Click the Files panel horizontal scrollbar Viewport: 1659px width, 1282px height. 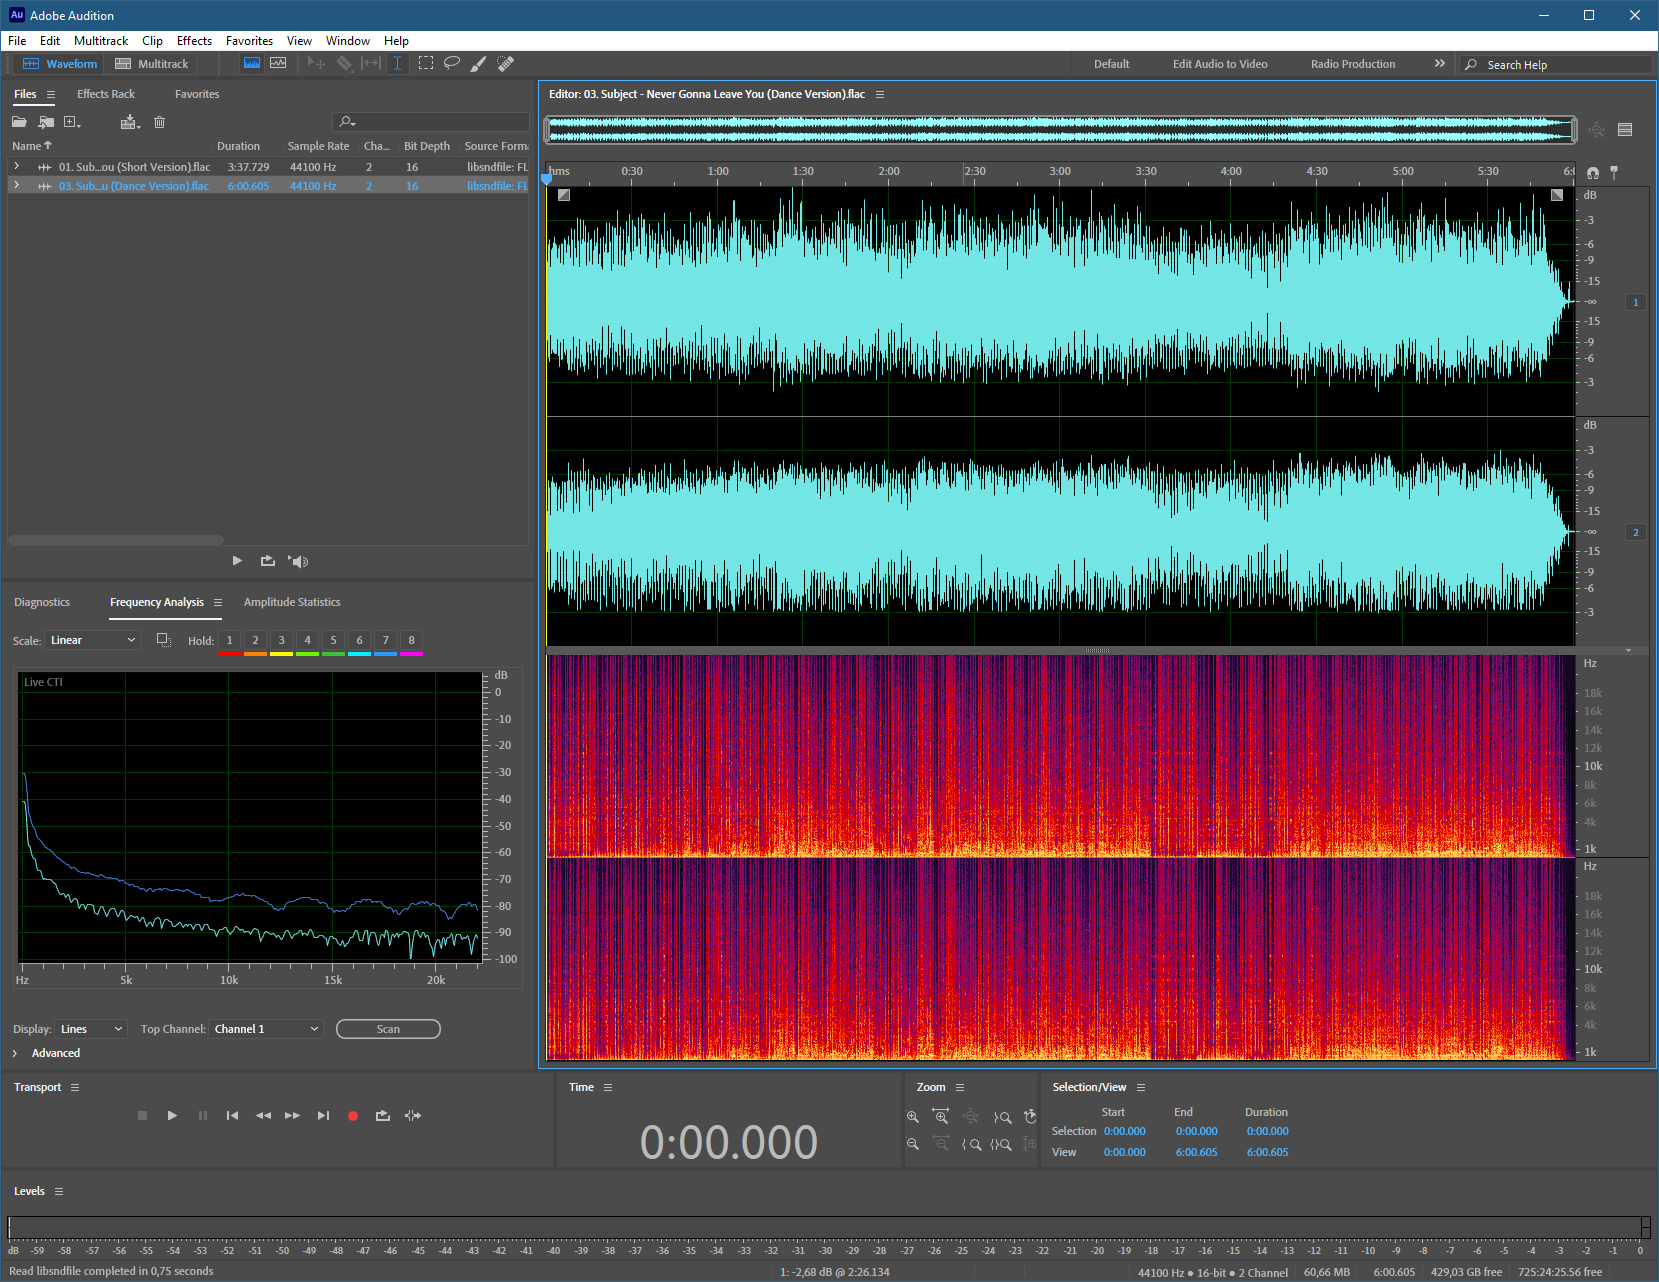click(117, 540)
